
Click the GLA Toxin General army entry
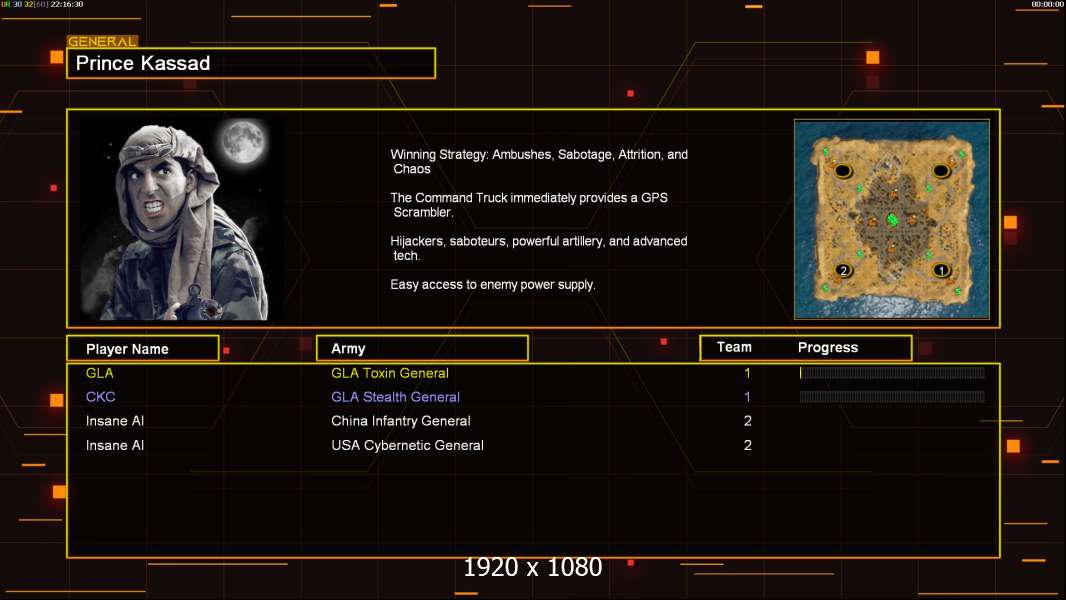tap(390, 373)
